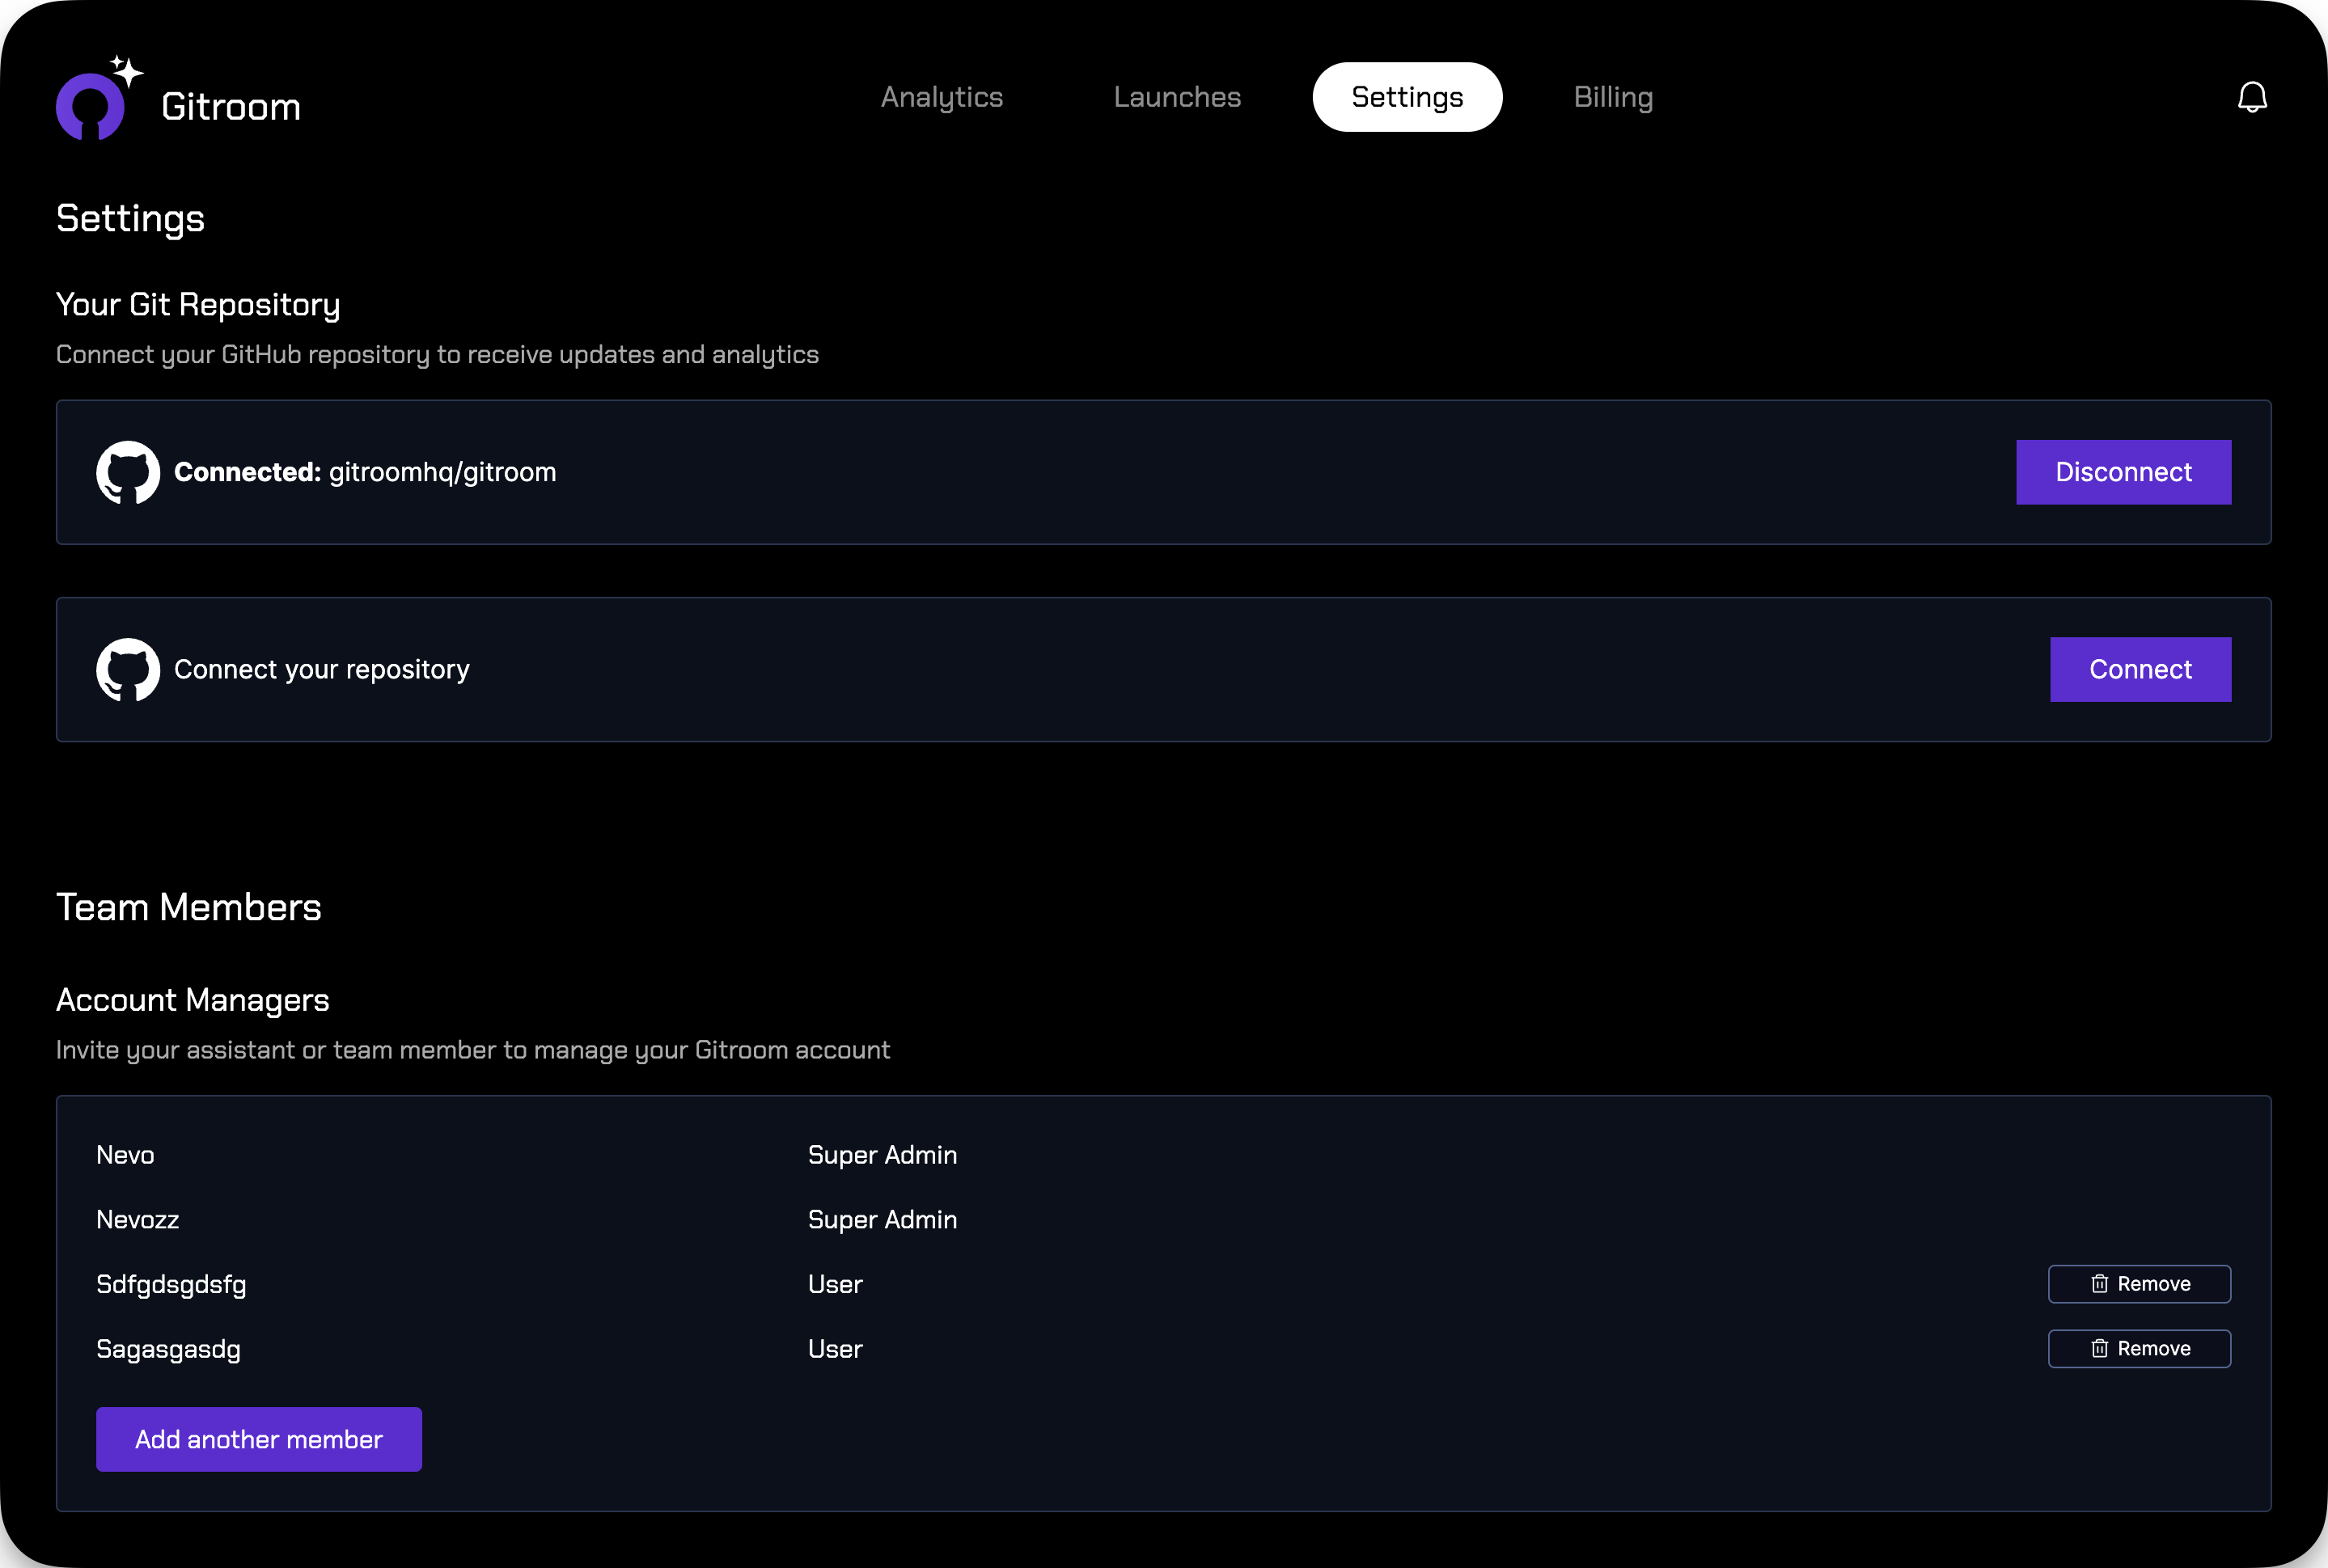Switch to the Launches tab
The width and height of the screenshot is (2328, 1568).
point(1177,97)
